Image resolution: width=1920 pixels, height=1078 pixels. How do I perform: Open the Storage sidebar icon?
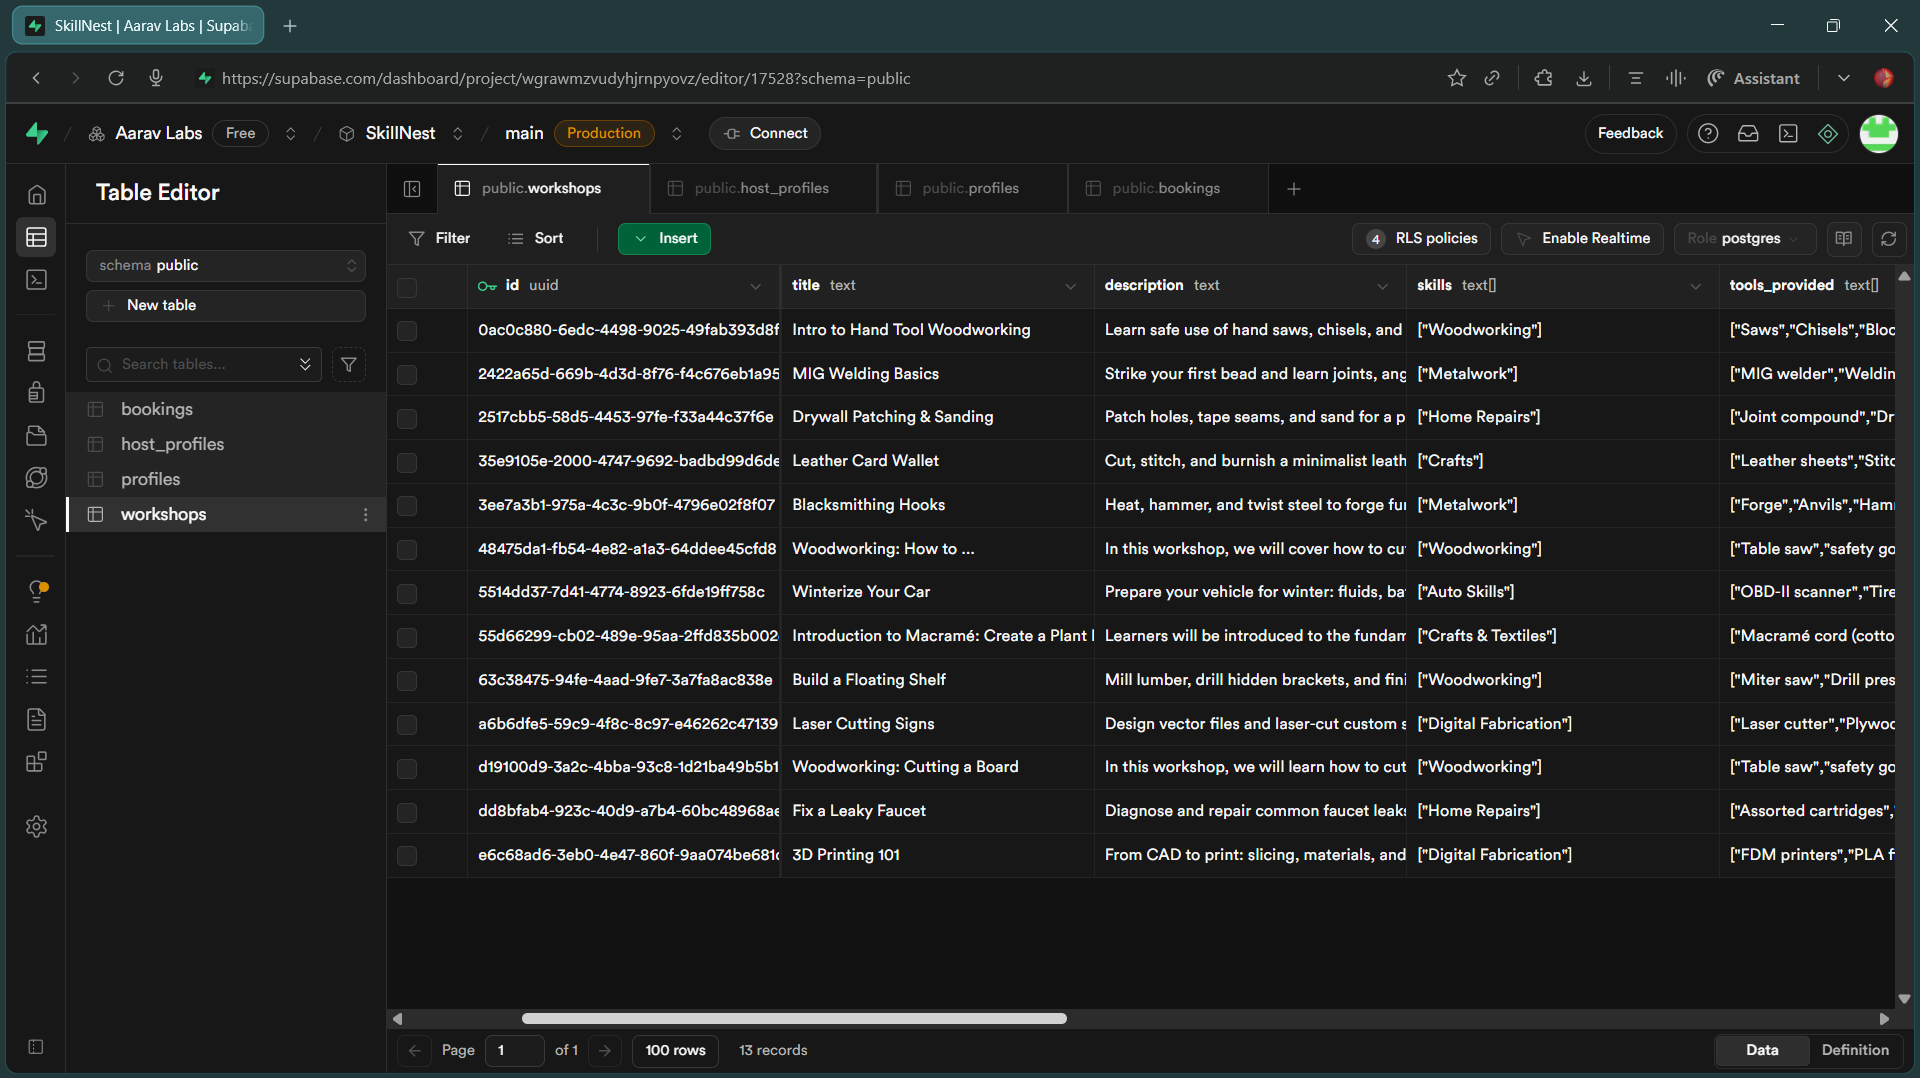(37, 435)
